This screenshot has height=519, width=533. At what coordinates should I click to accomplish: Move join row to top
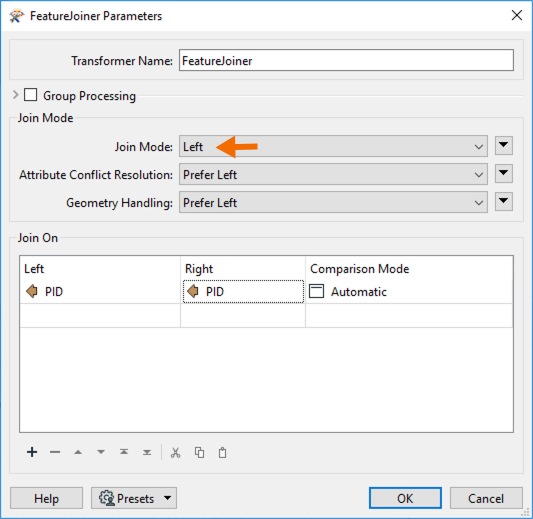124,452
